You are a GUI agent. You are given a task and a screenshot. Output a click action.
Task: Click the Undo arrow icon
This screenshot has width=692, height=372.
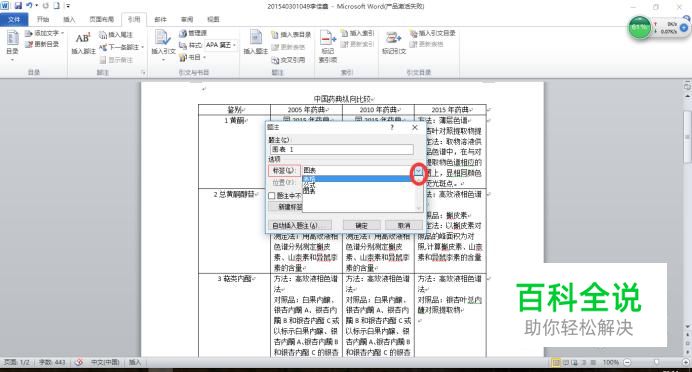[29, 6]
